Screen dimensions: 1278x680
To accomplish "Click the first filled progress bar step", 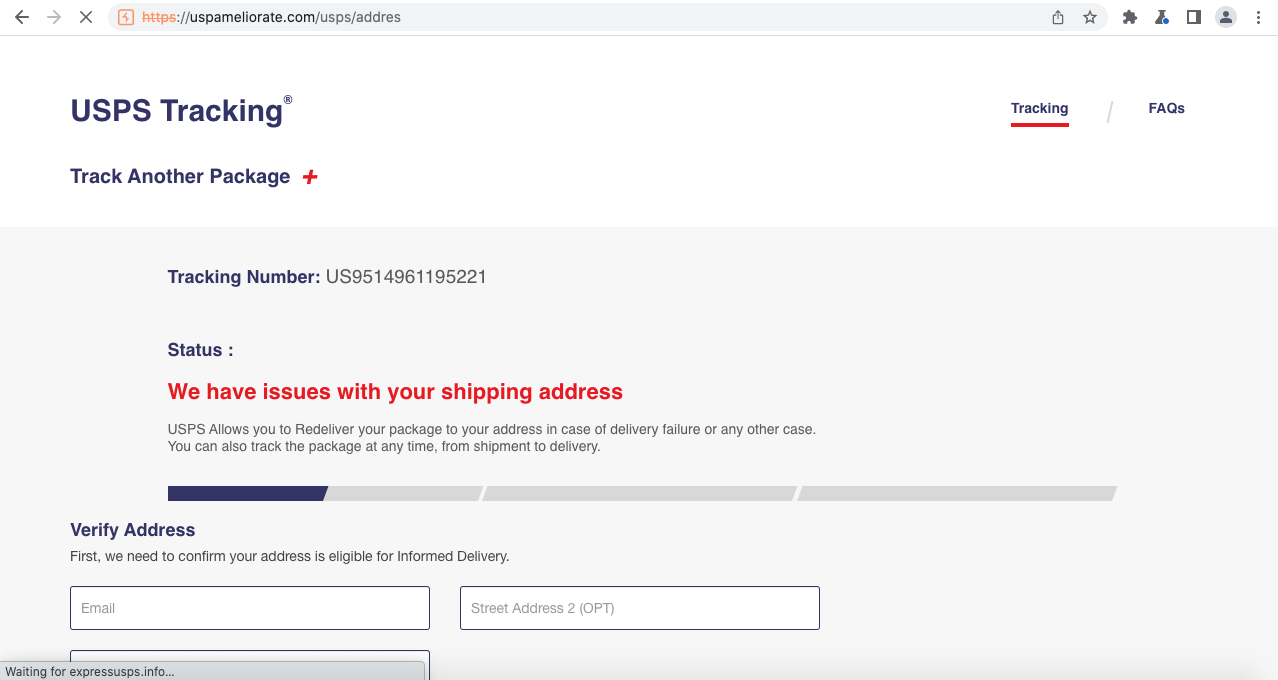I will (x=247, y=493).
